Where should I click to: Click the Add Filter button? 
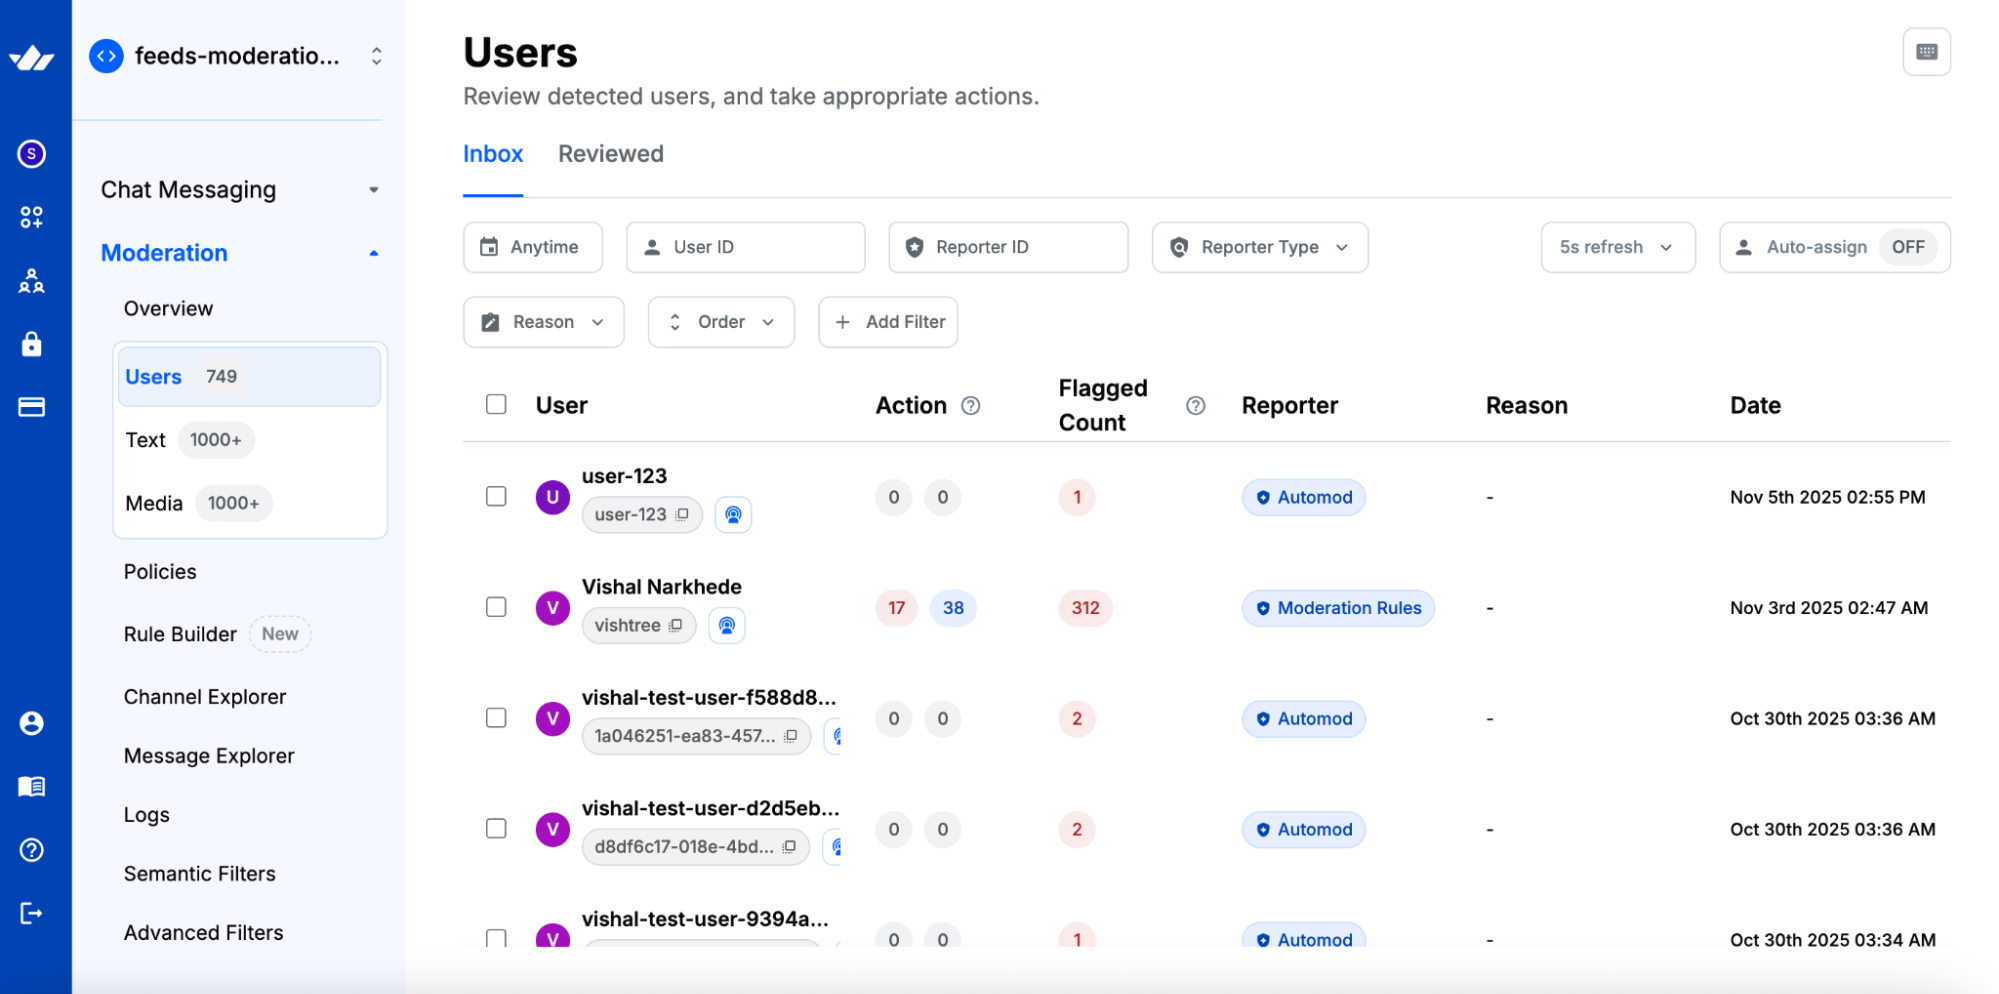888,322
